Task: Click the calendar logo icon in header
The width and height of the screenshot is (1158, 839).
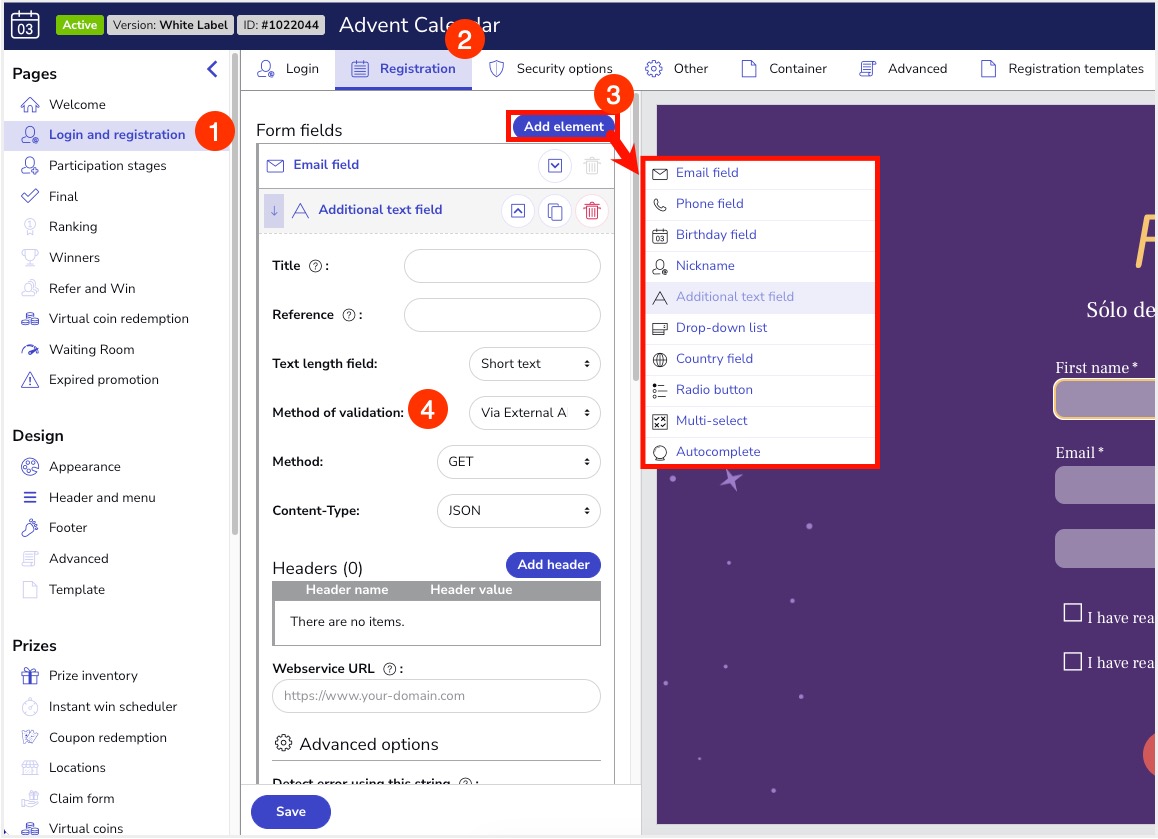Action: pos(25,24)
